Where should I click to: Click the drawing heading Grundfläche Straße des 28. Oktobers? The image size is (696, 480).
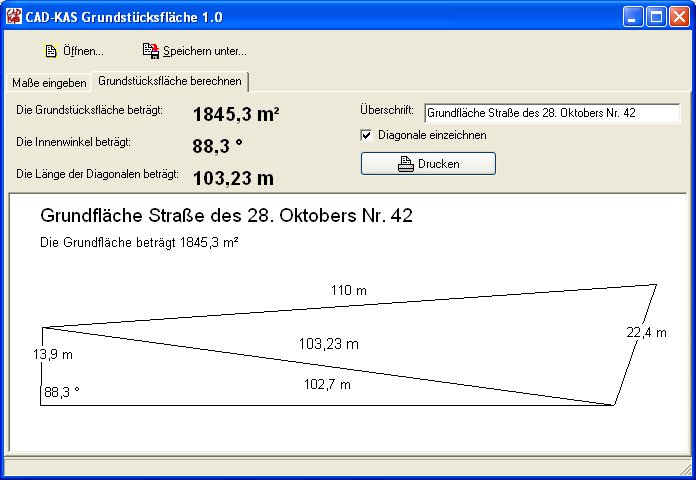[x=226, y=216]
